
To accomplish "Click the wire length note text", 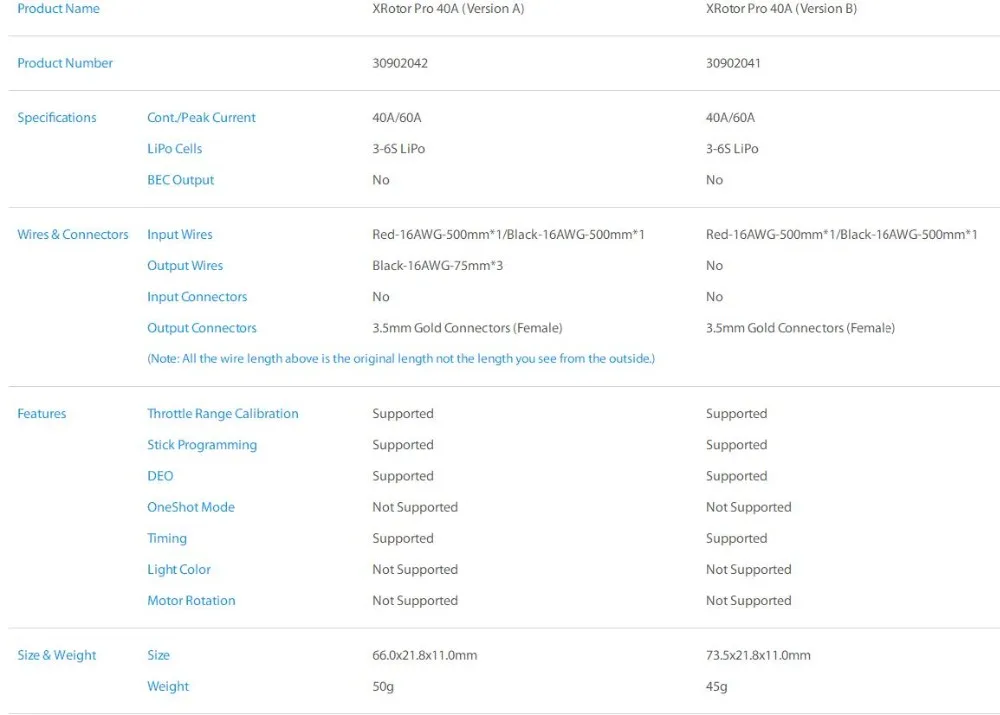I will (x=401, y=358).
